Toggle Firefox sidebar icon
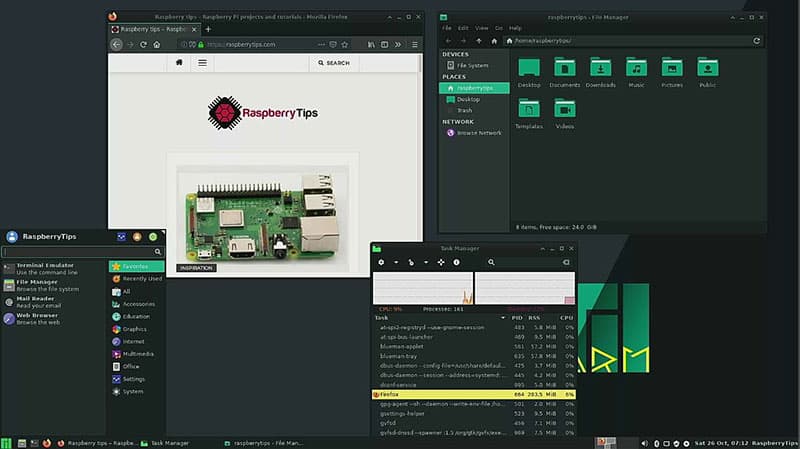This screenshot has height=449, width=800. (x=385, y=44)
